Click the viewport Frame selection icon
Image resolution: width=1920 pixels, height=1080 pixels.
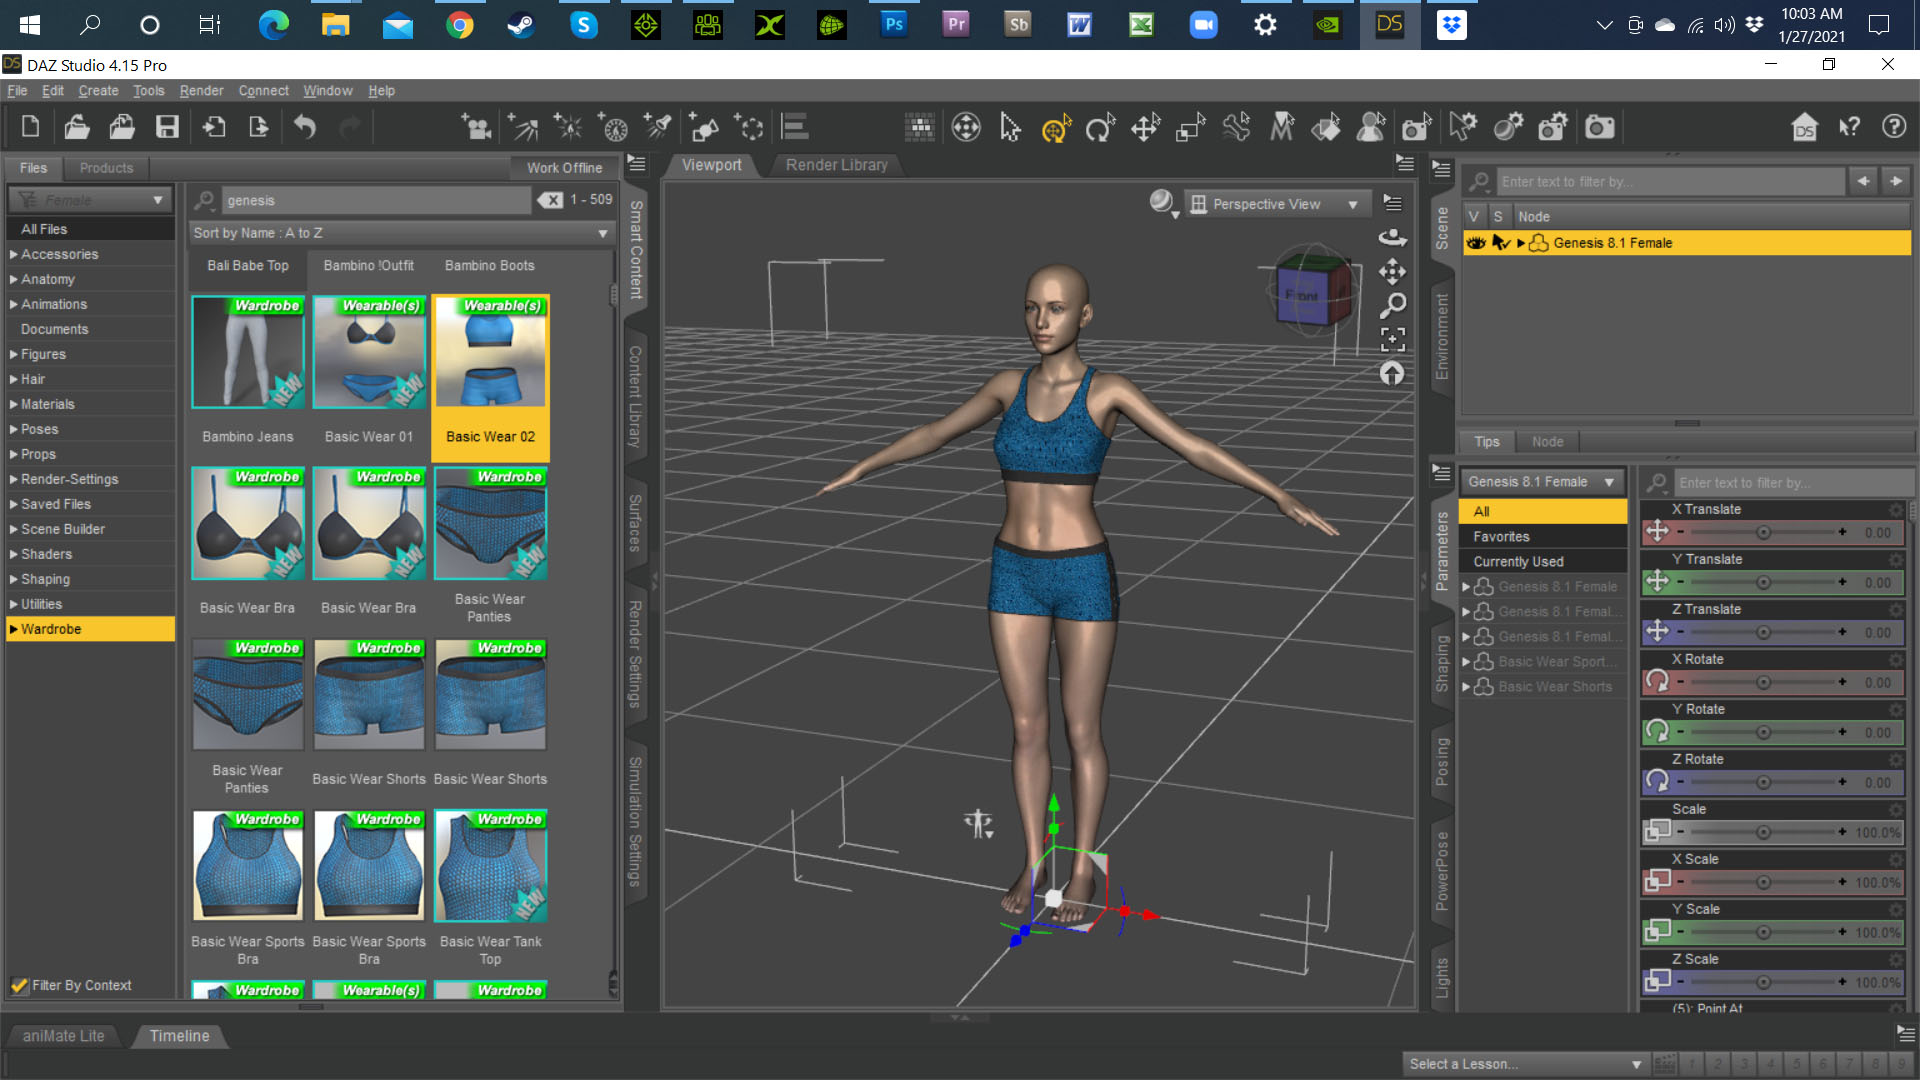(x=1392, y=339)
